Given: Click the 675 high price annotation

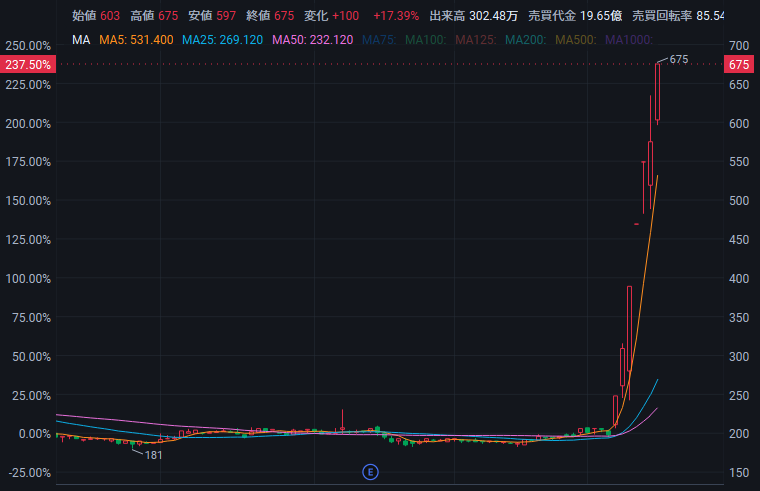Looking at the screenshot, I should pyautogui.click(x=679, y=59).
